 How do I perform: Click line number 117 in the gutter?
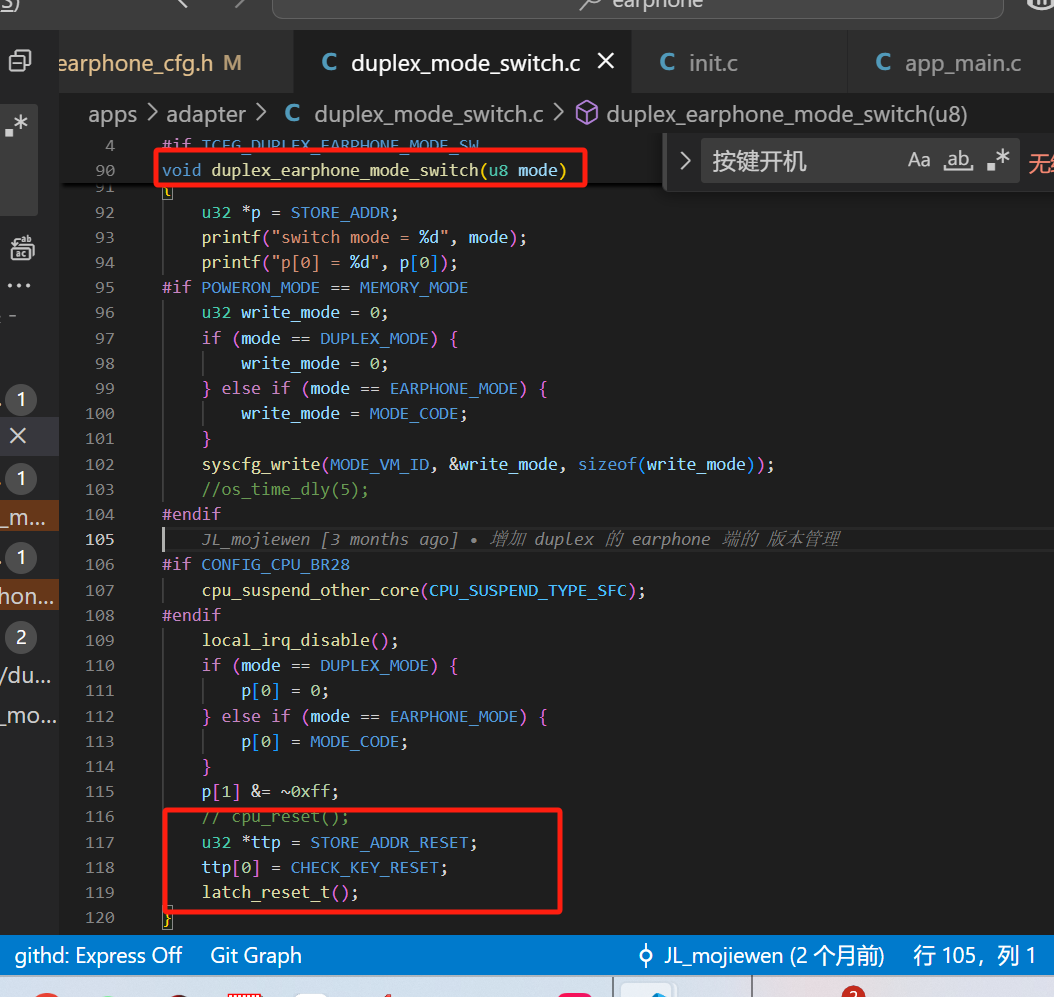[99, 842]
